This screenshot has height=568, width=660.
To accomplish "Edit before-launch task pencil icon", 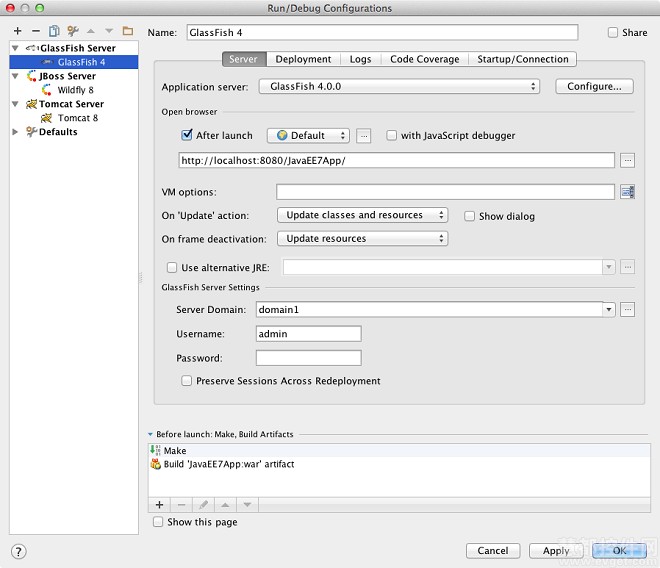I will [203, 504].
